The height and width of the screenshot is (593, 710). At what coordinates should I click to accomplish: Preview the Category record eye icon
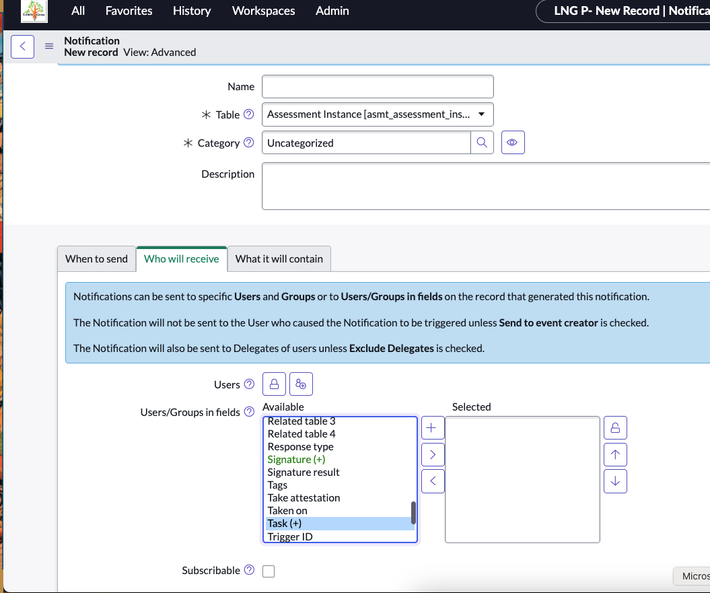(513, 143)
